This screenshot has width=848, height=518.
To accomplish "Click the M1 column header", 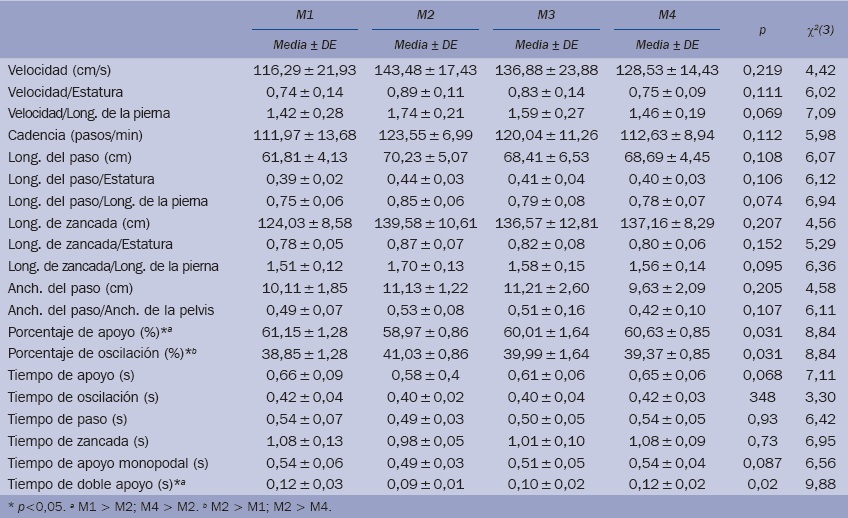I will pos(309,18).
